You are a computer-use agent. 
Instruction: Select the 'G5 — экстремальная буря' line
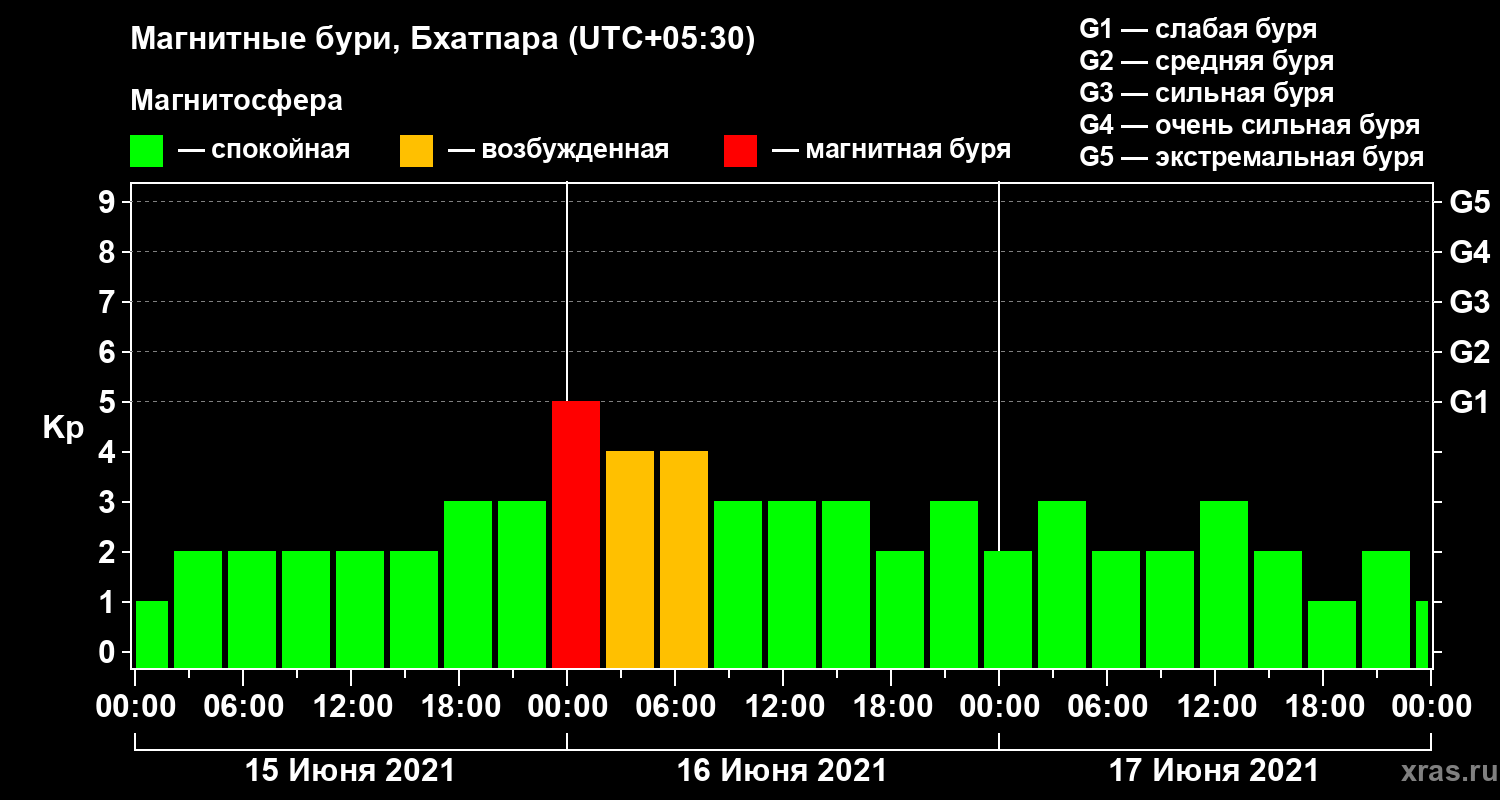click(1251, 158)
